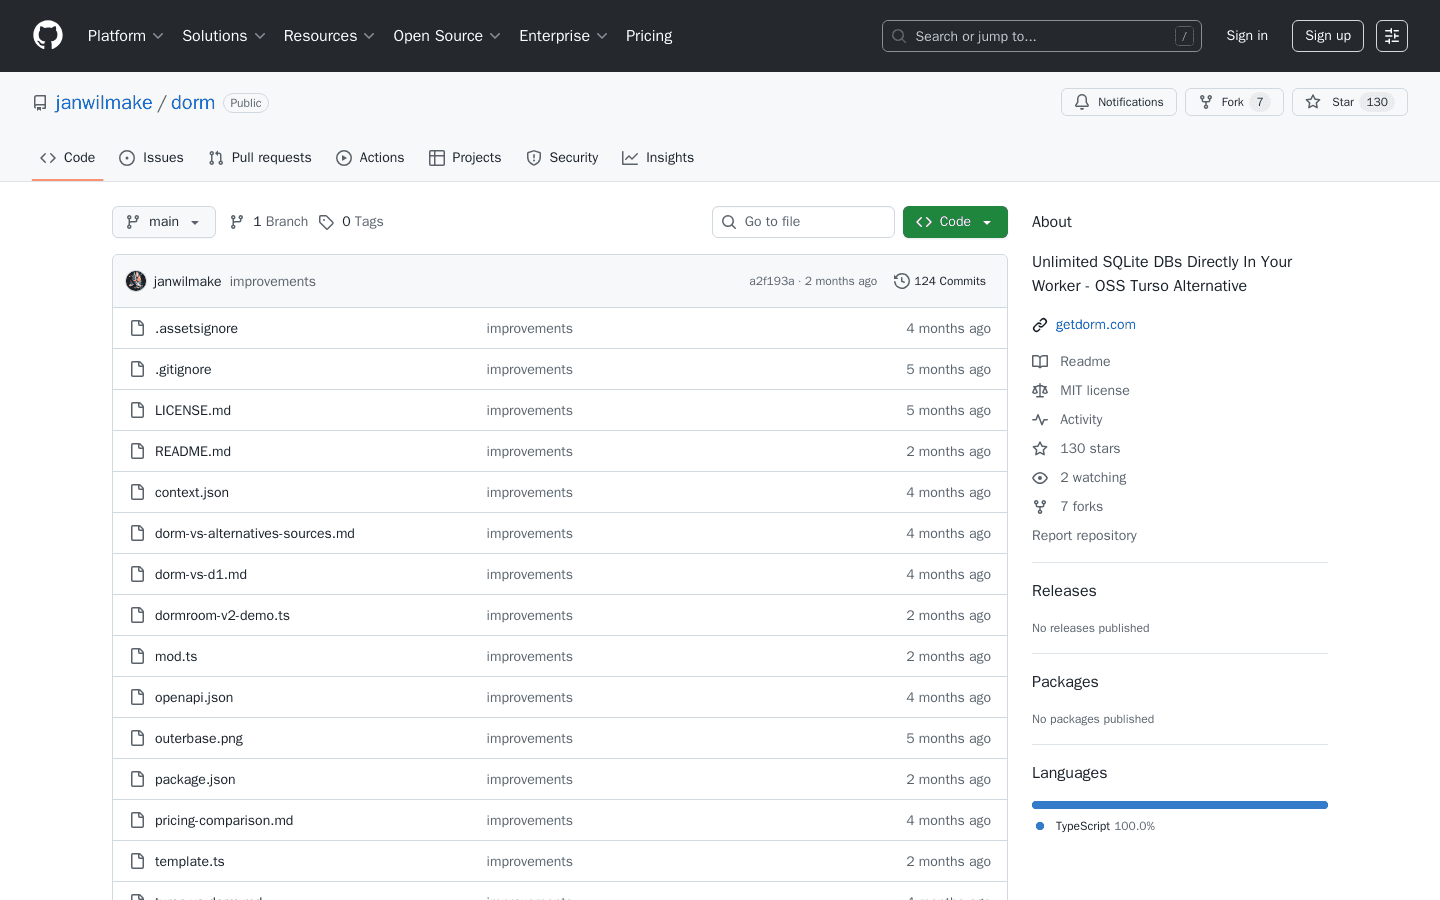Open README.md file

click(193, 451)
